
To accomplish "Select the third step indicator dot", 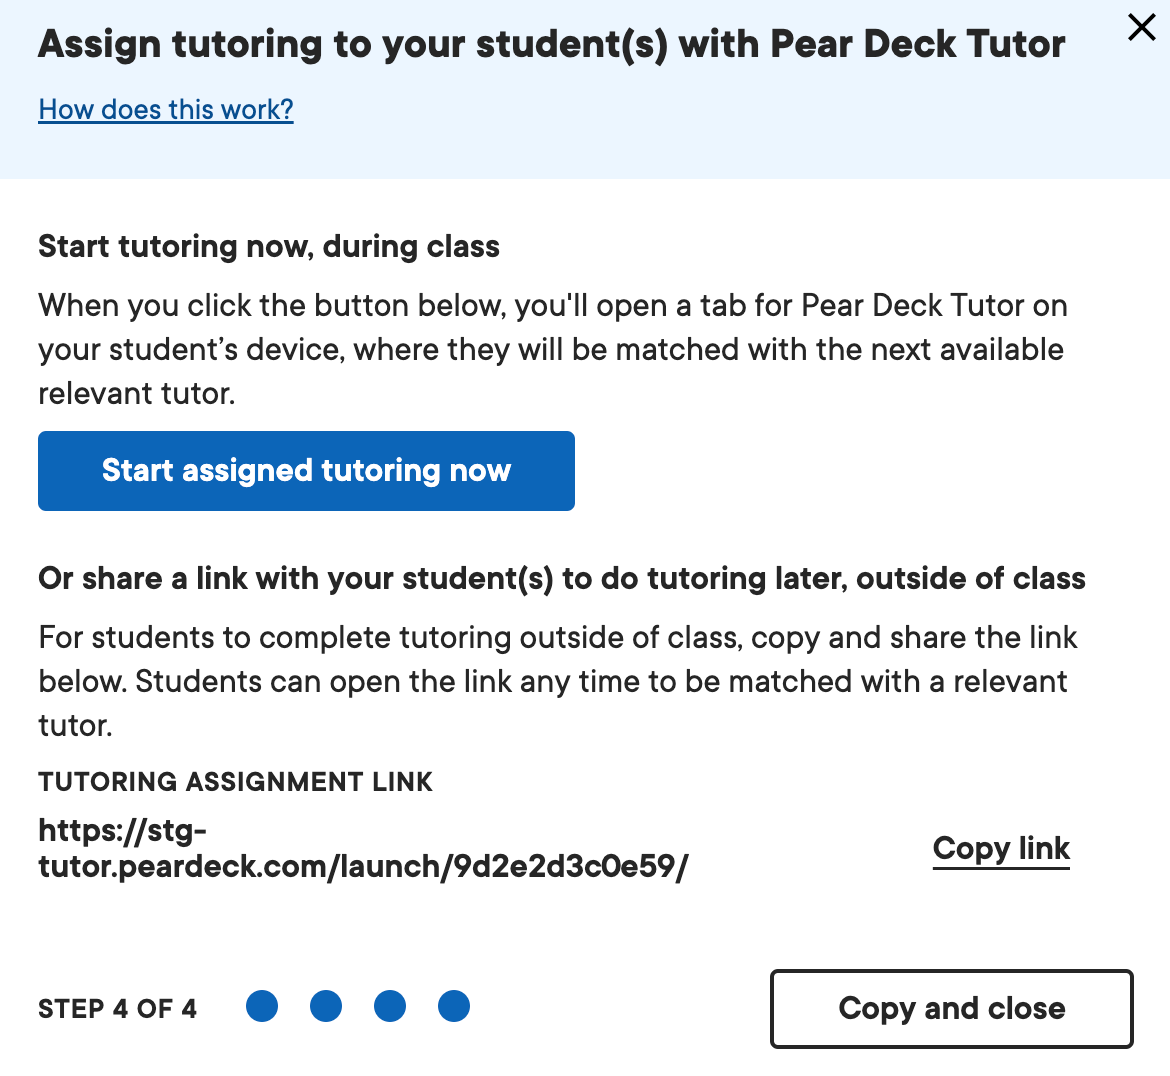I will [x=390, y=1006].
